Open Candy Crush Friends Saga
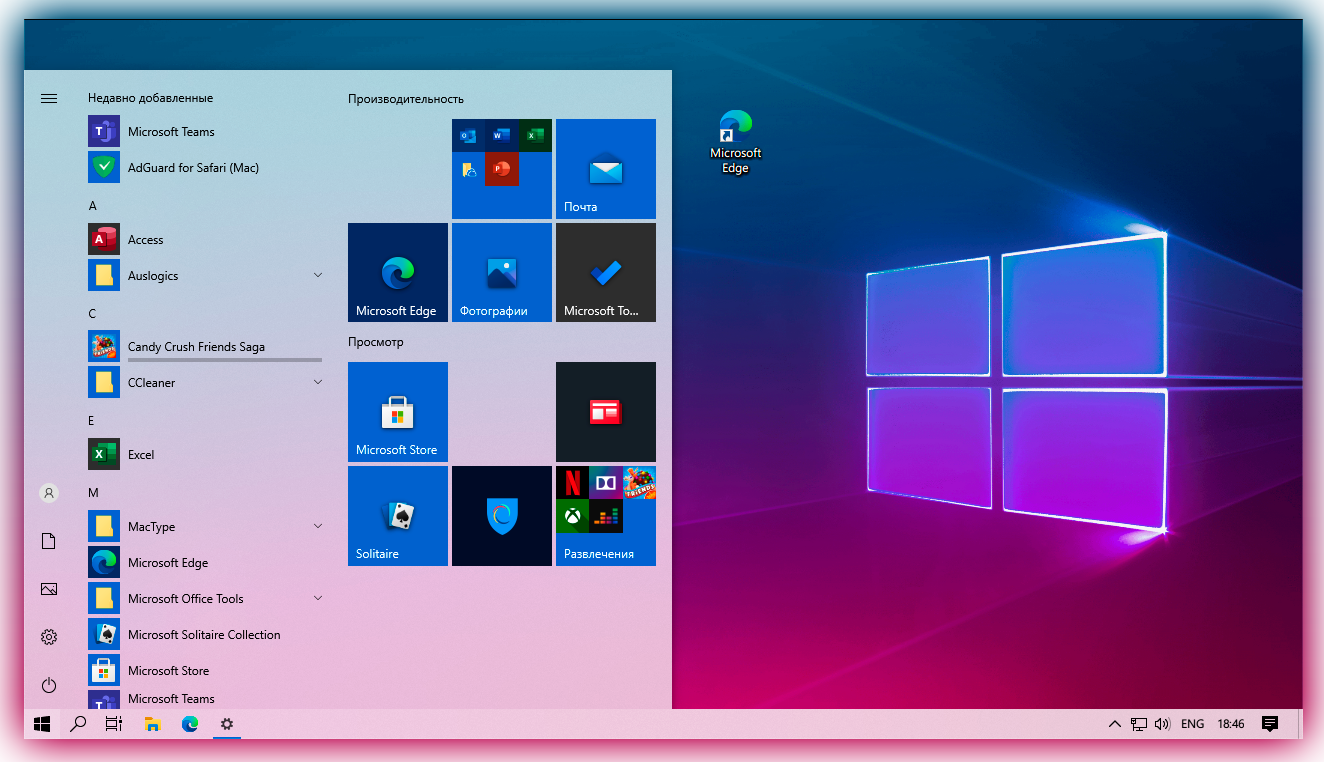Viewport: 1324px width, 762px height. coord(205,346)
